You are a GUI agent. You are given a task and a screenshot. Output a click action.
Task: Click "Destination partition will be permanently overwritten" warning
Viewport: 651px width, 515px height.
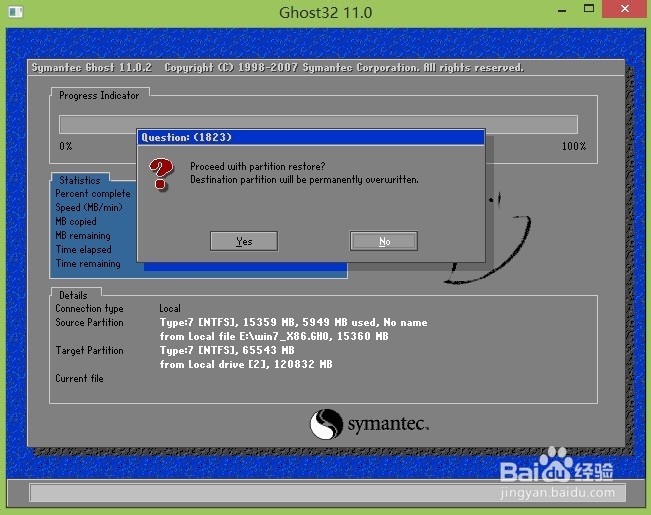304,179
